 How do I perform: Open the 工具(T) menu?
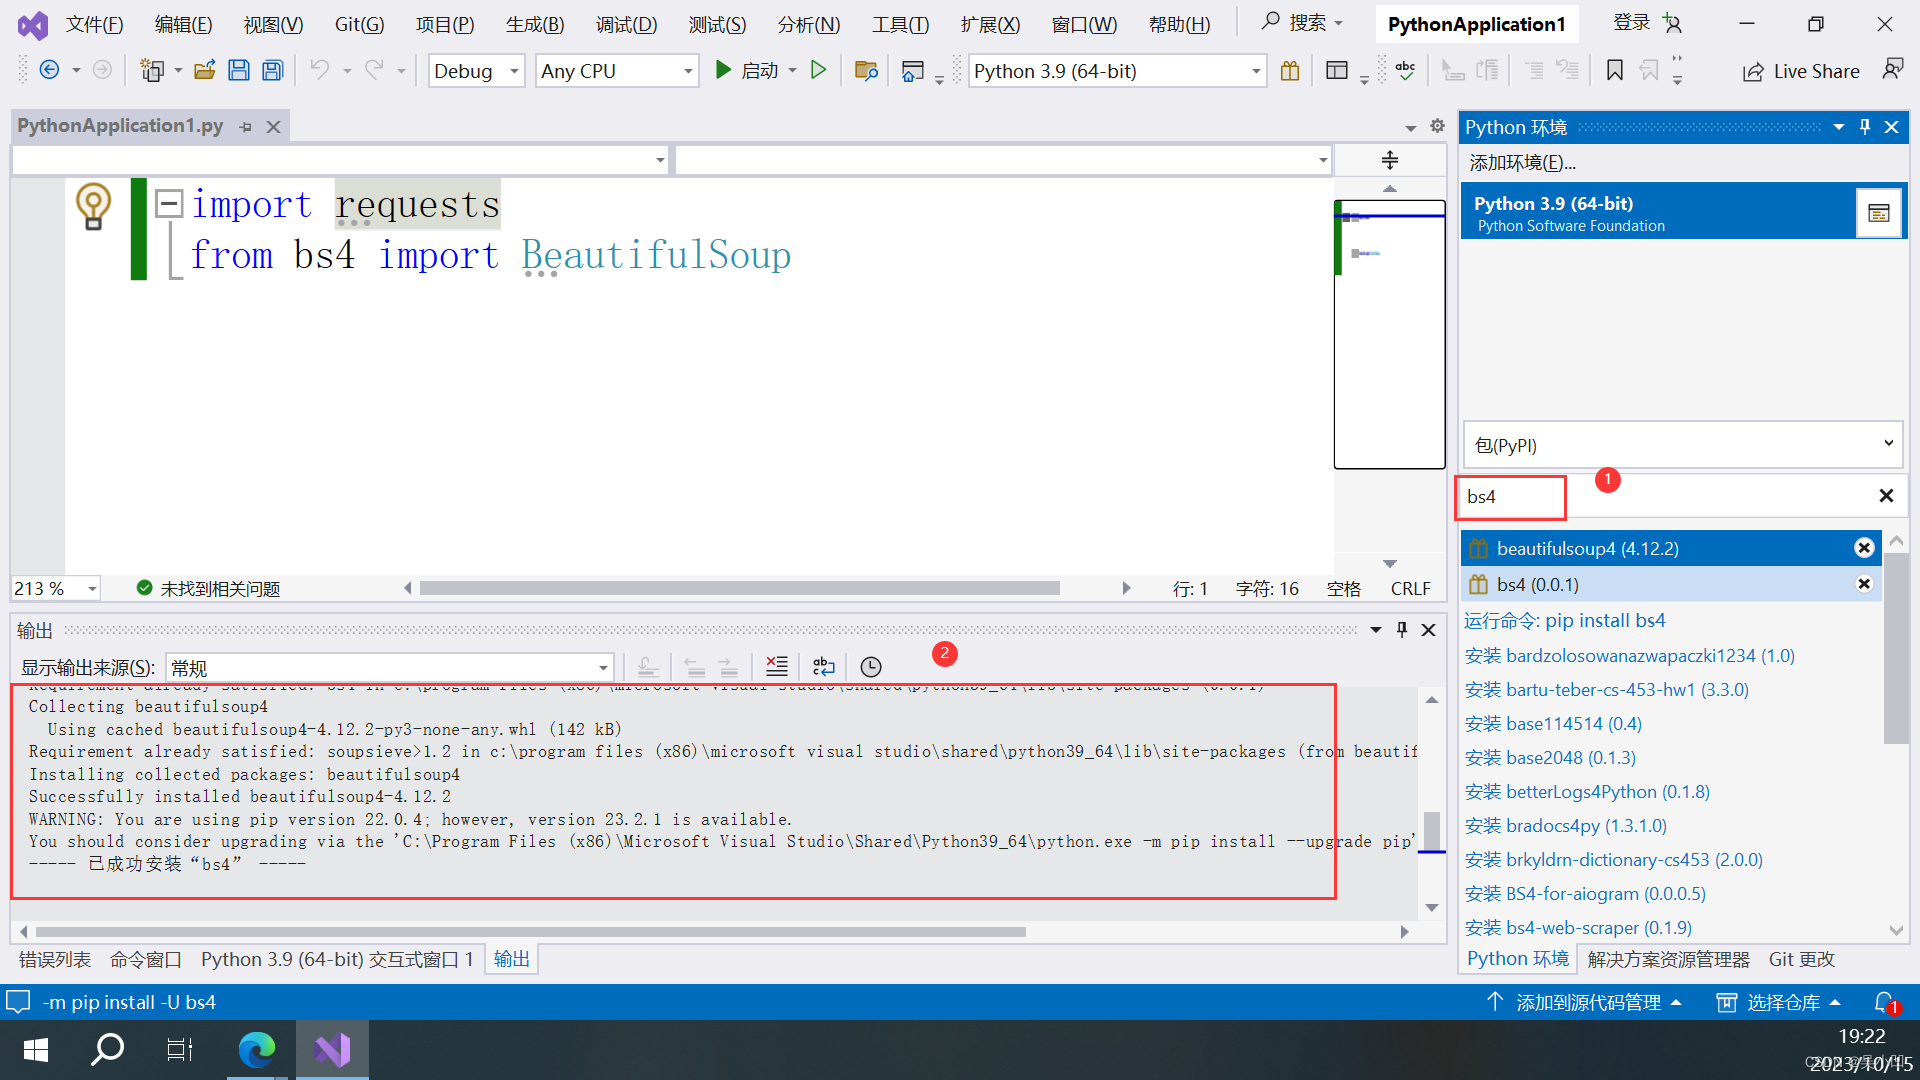pos(900,24)
